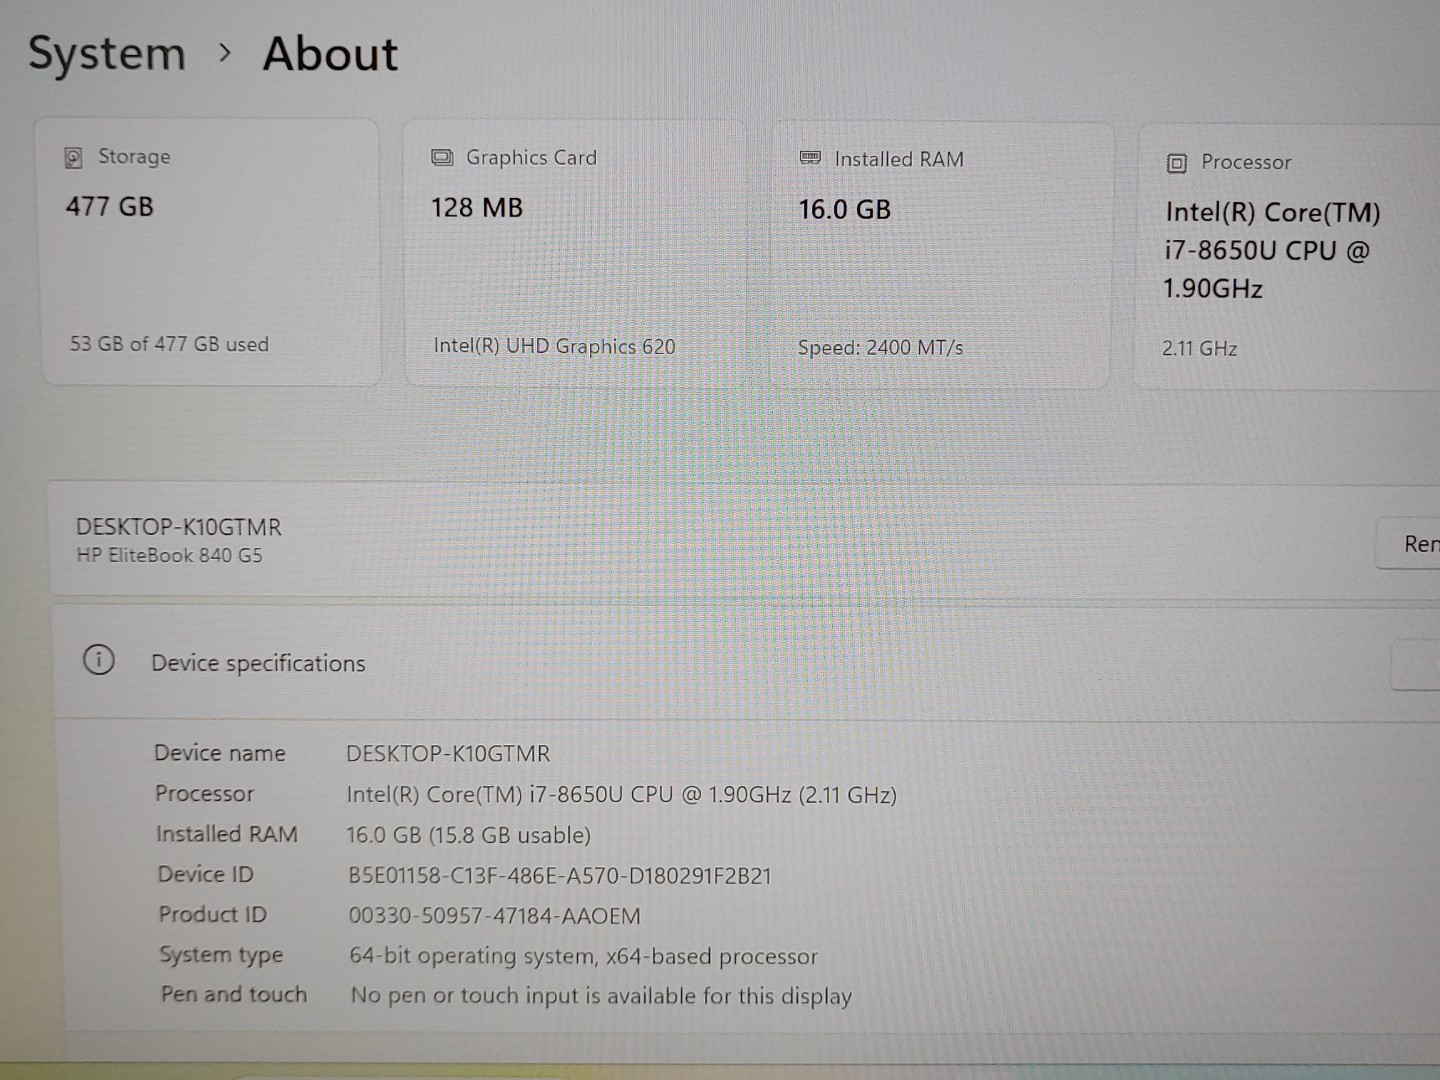1440x1080 pixels.
Task: Click the Rename this PC button
Action: click(x=1409, y=544)
